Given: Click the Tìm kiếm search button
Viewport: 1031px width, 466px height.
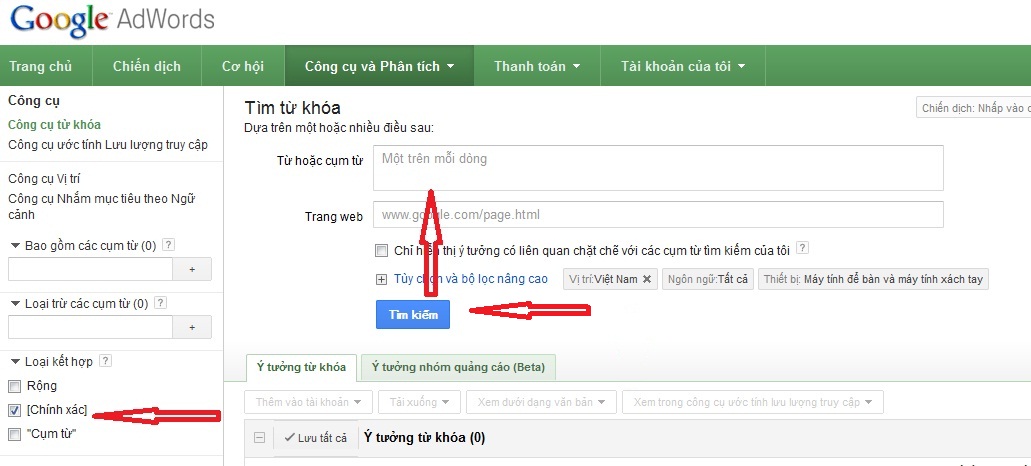Looking at the screenshot, I should pyautogui.click(x=413, y=315).
